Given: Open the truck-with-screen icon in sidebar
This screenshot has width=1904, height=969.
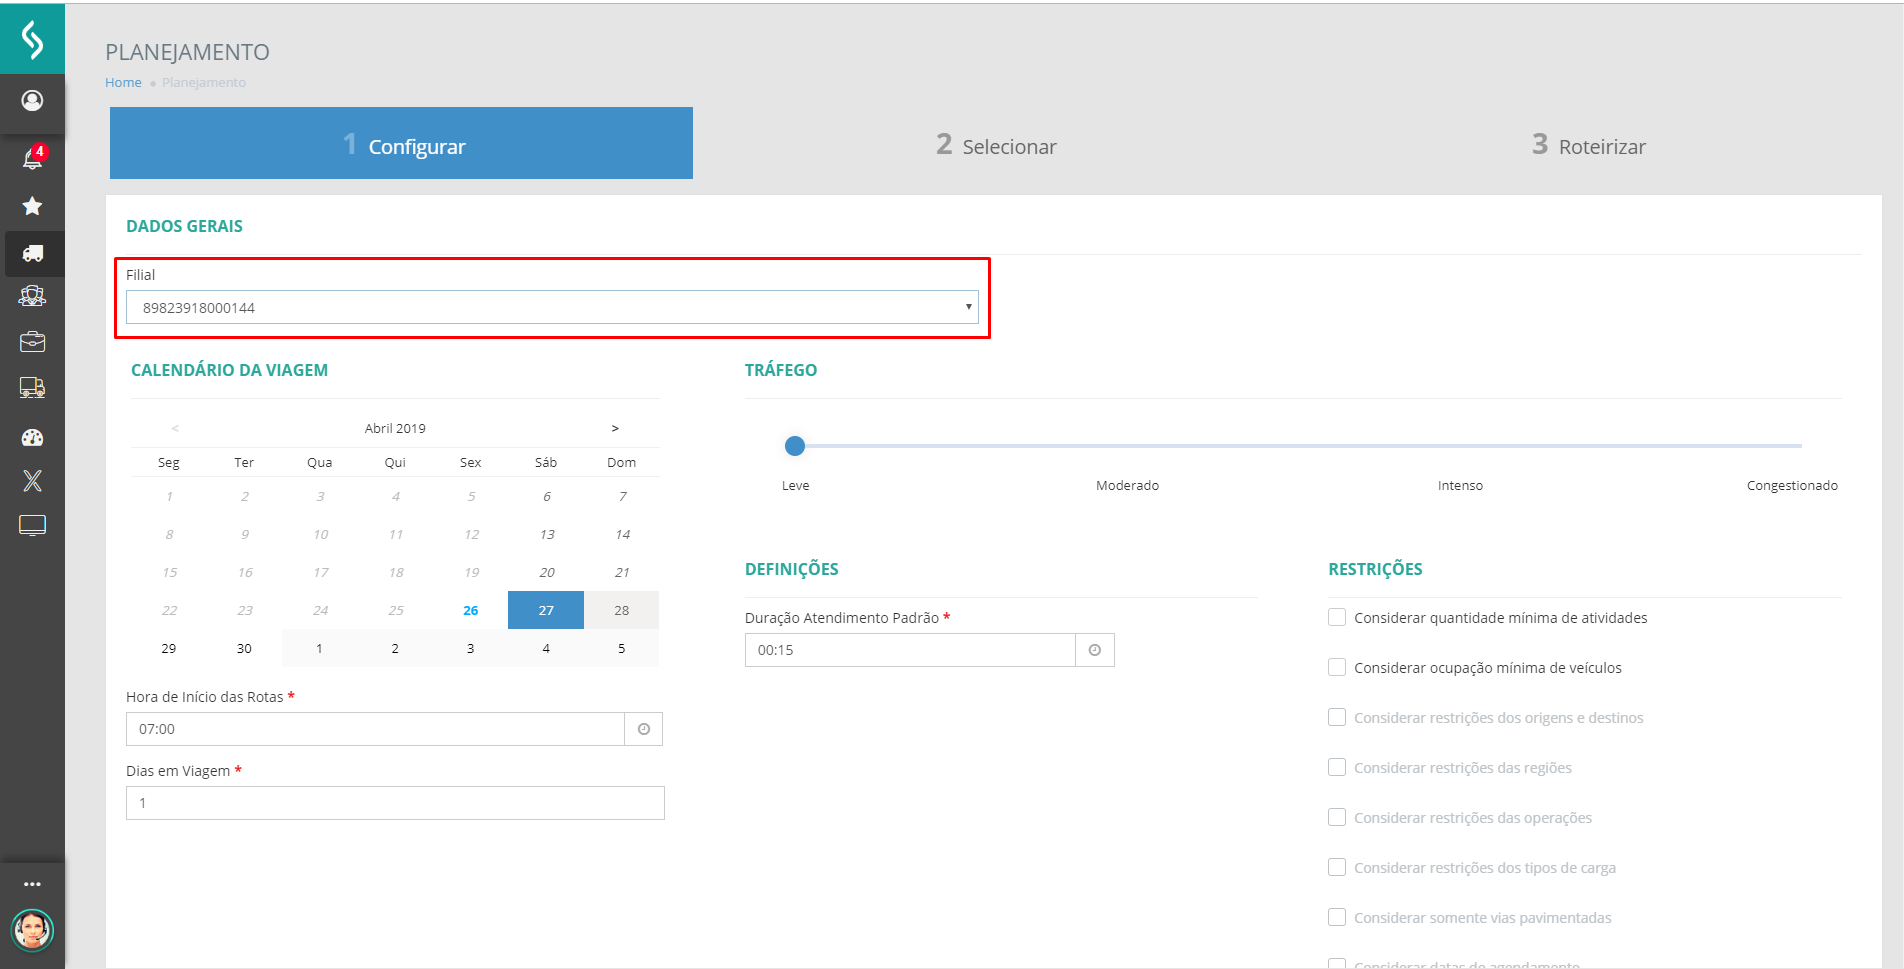Looking at the screenshot, I should click(x=32, y=388).
